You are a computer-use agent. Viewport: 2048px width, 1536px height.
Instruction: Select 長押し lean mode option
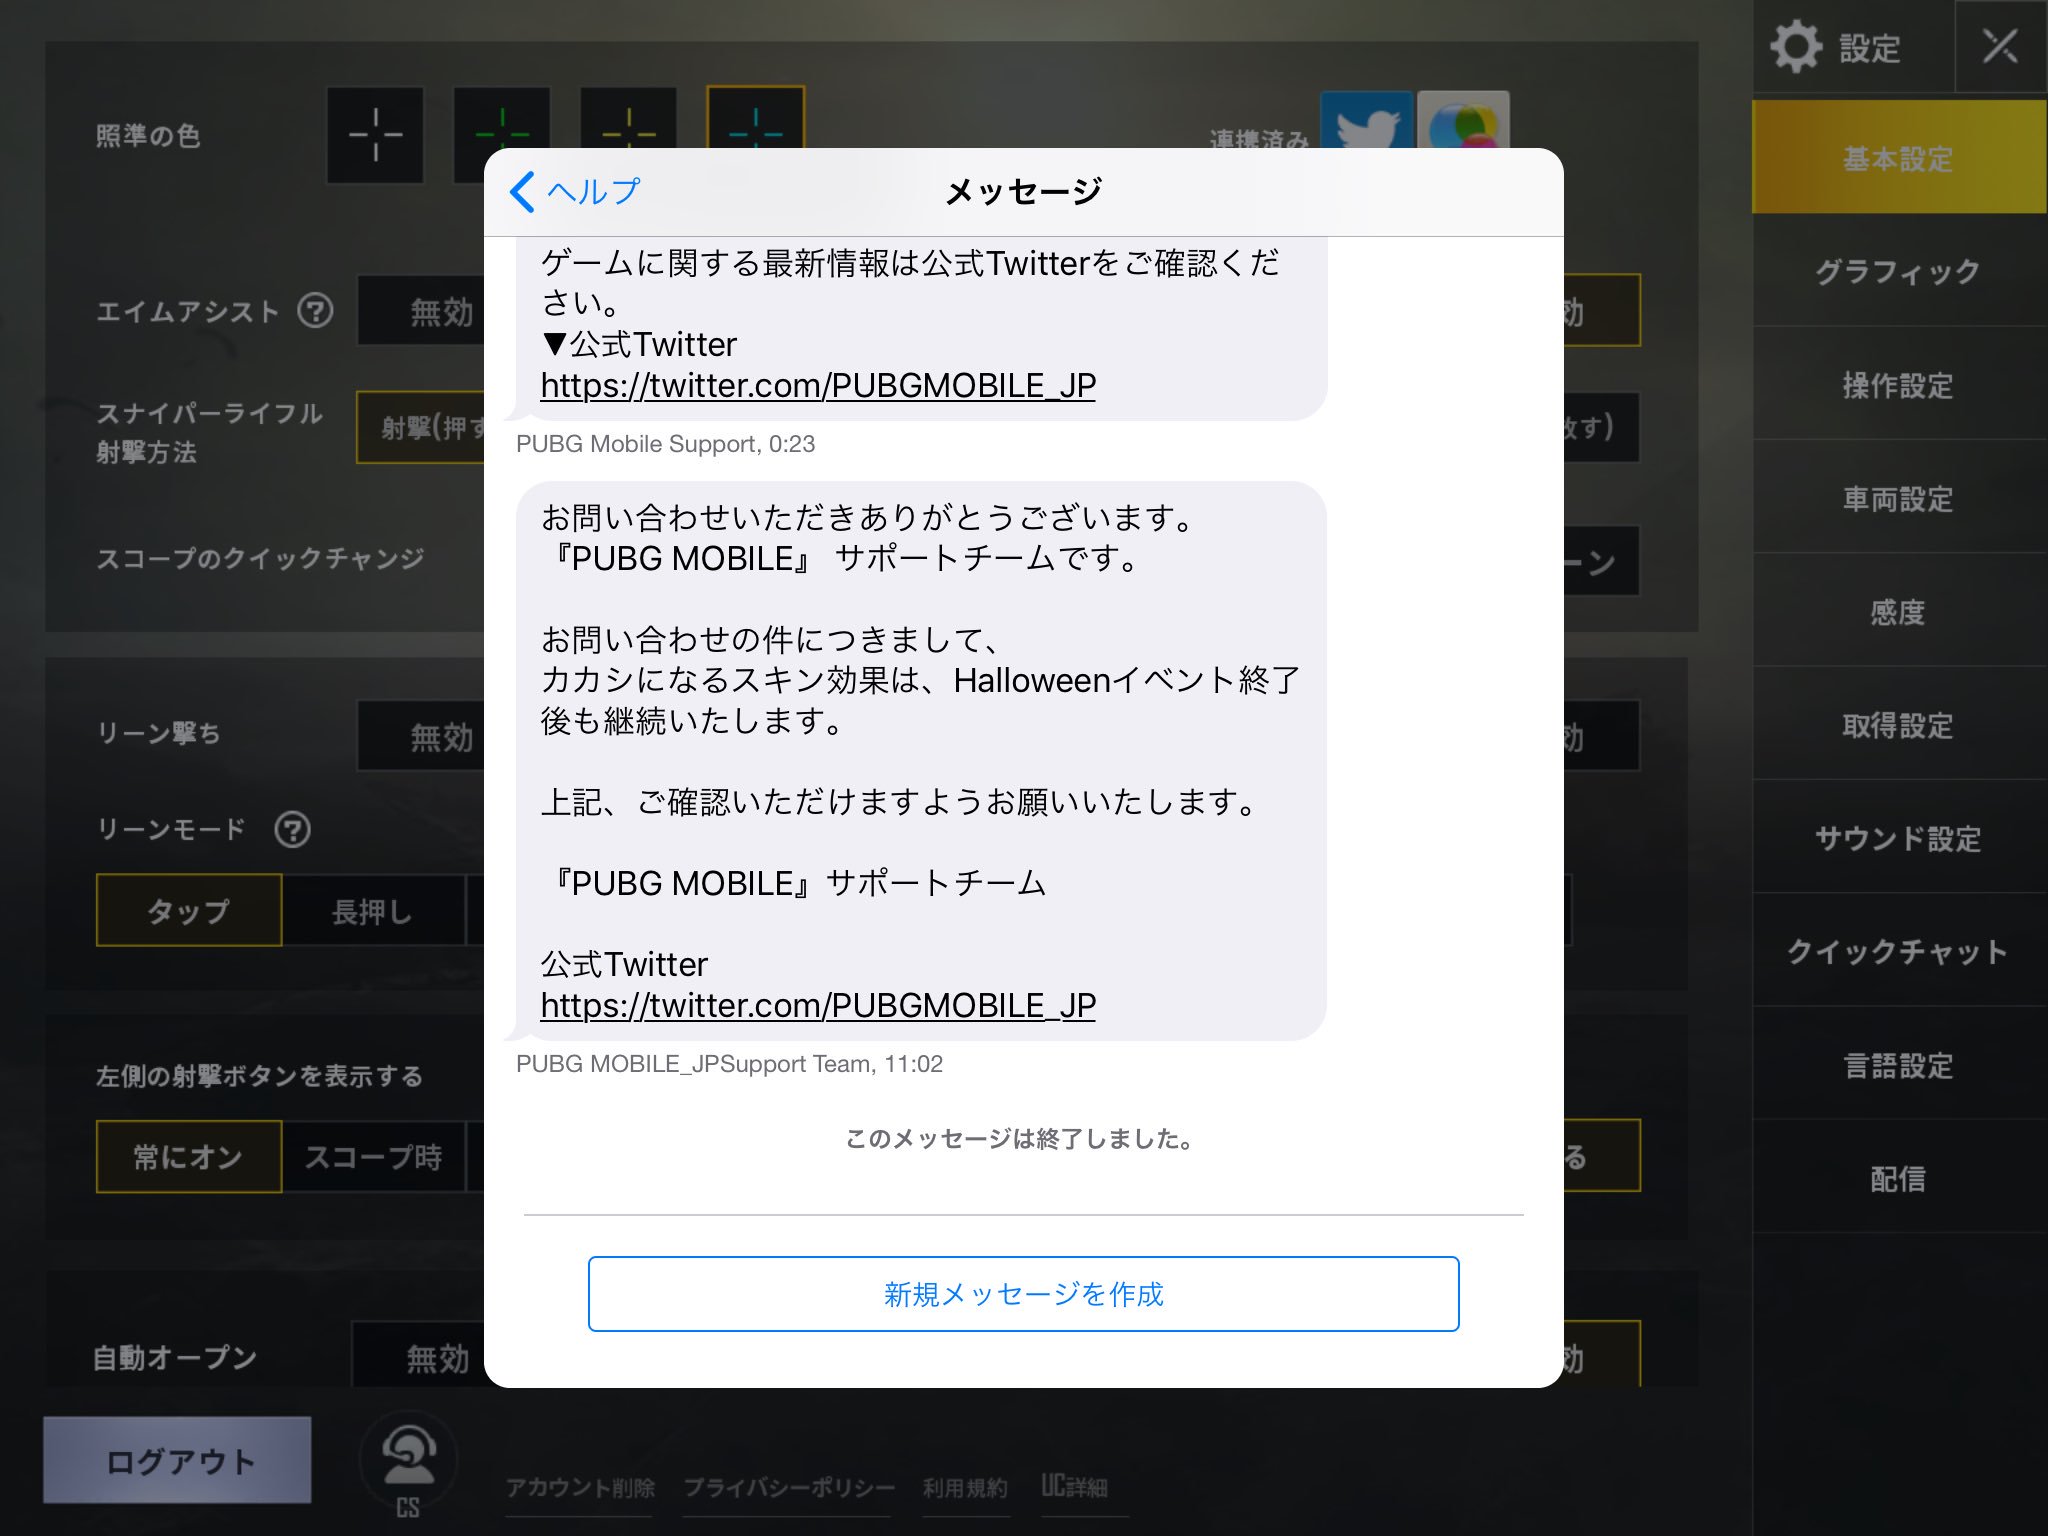[373, 911]
